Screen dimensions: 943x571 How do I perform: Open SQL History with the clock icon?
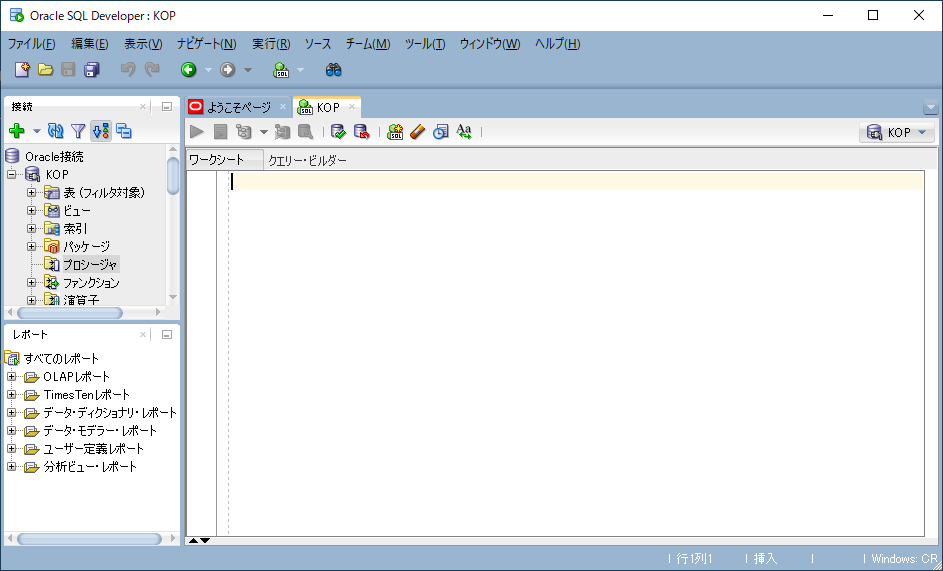coord(441,131)
